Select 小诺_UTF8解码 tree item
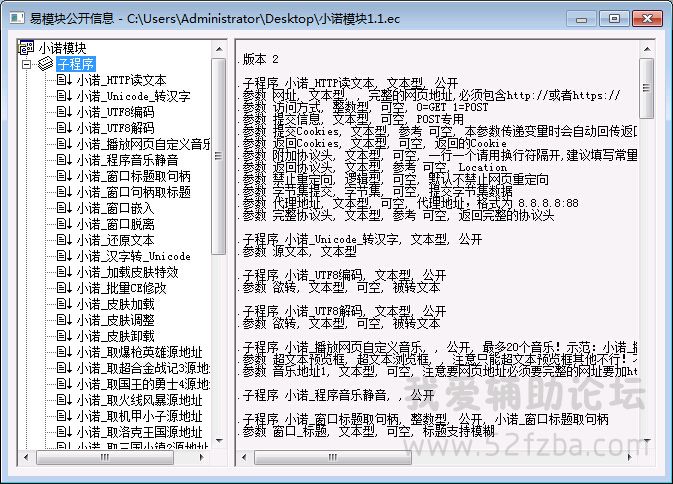Viewport: 673px width, 484px height. (115, 128)
